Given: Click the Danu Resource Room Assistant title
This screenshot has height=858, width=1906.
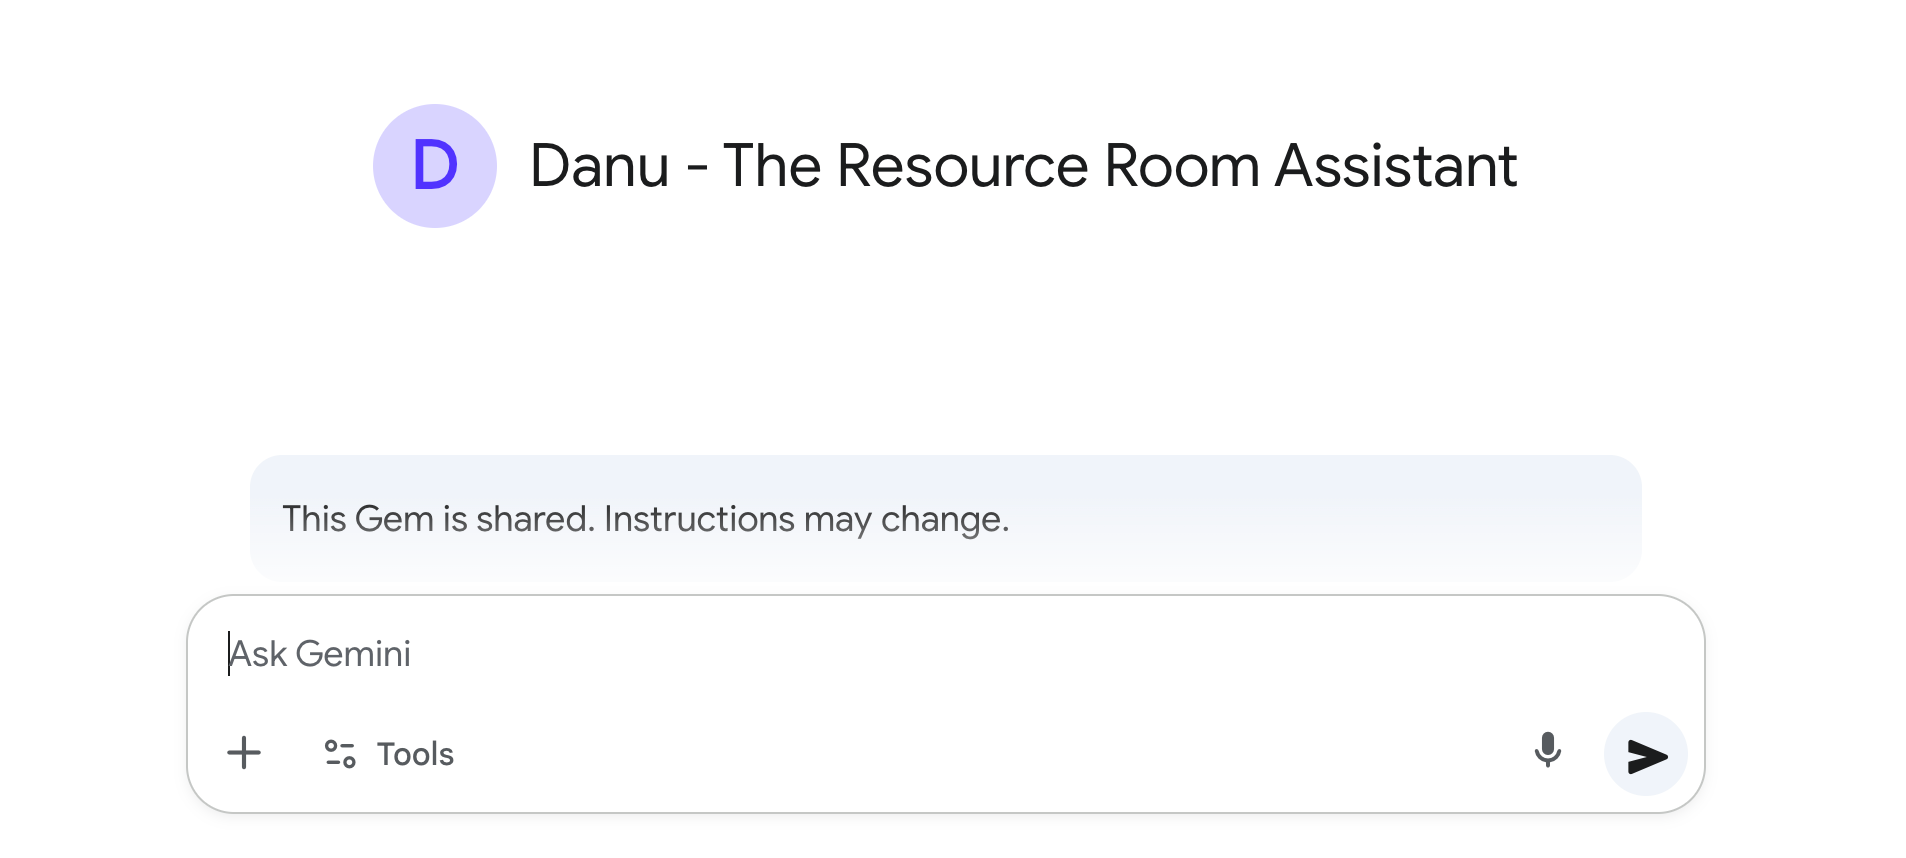Looking at the screenshot, I should 1023,166.
